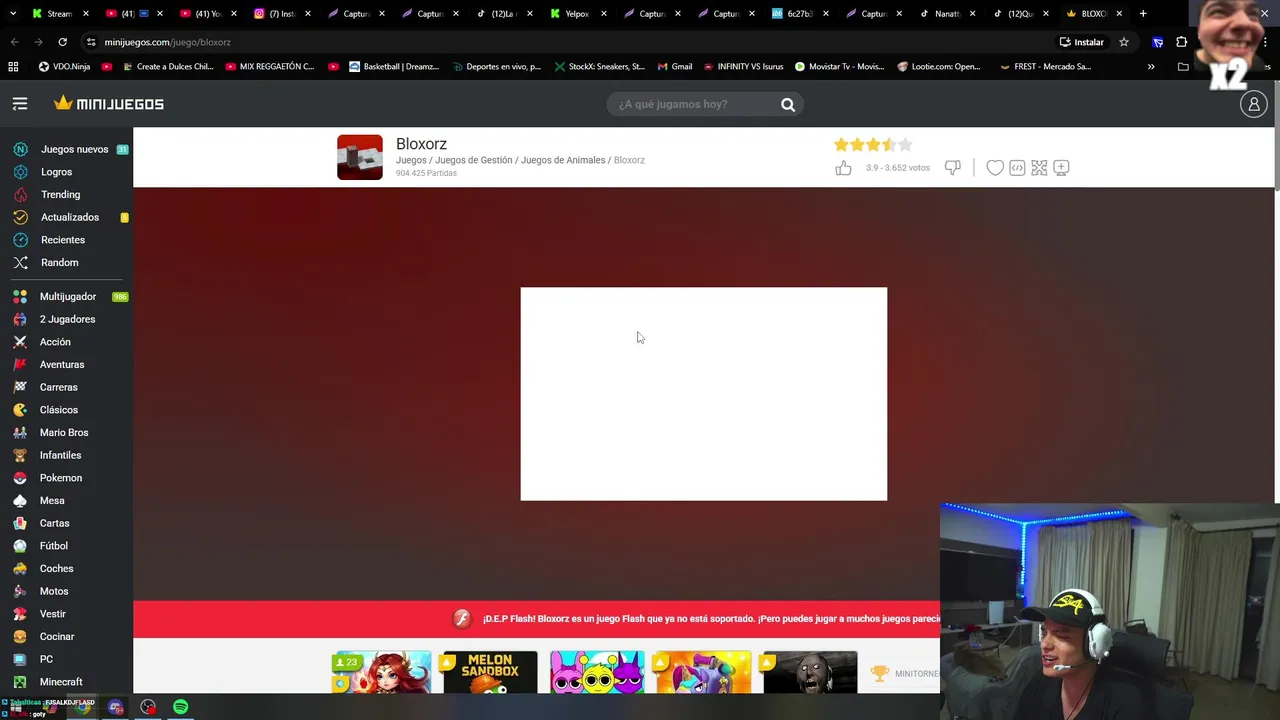Select the Carreras category
Image resolution: width=1280 pixels, height=720 pixels.
[x=58, y=387]
